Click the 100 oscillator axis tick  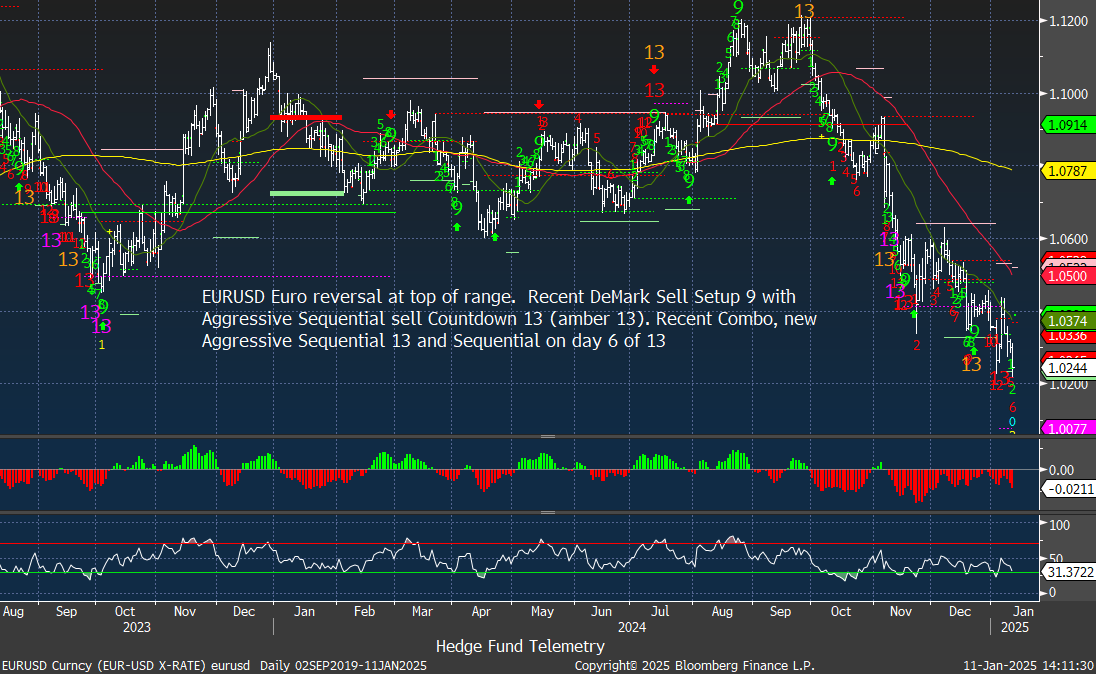tap(1060, 524)
